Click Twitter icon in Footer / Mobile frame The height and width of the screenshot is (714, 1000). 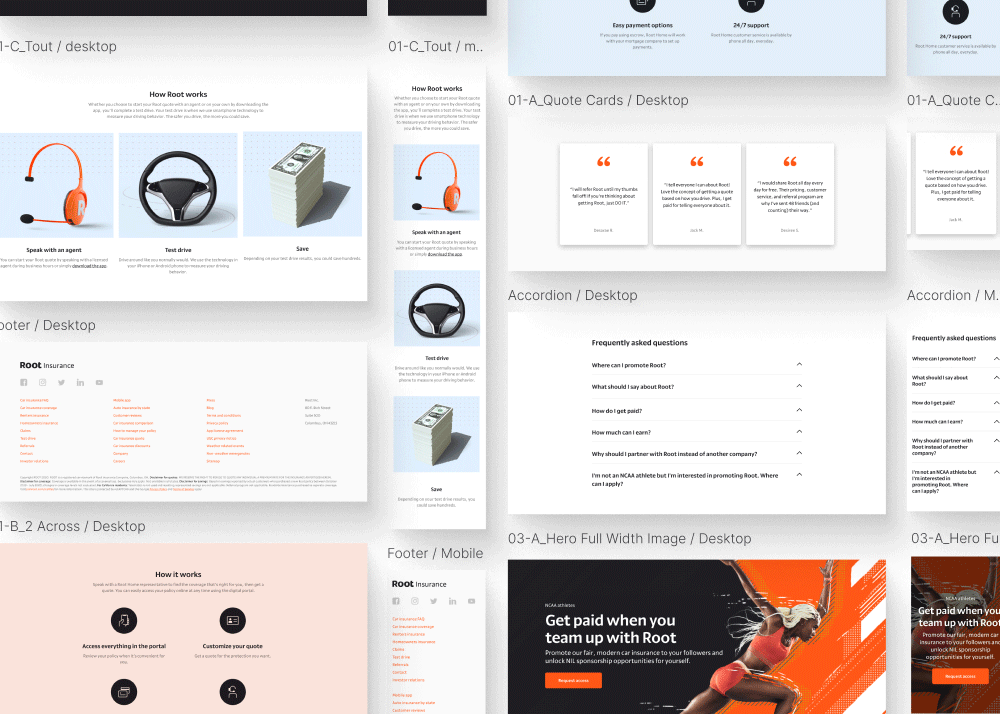(434, 601)
